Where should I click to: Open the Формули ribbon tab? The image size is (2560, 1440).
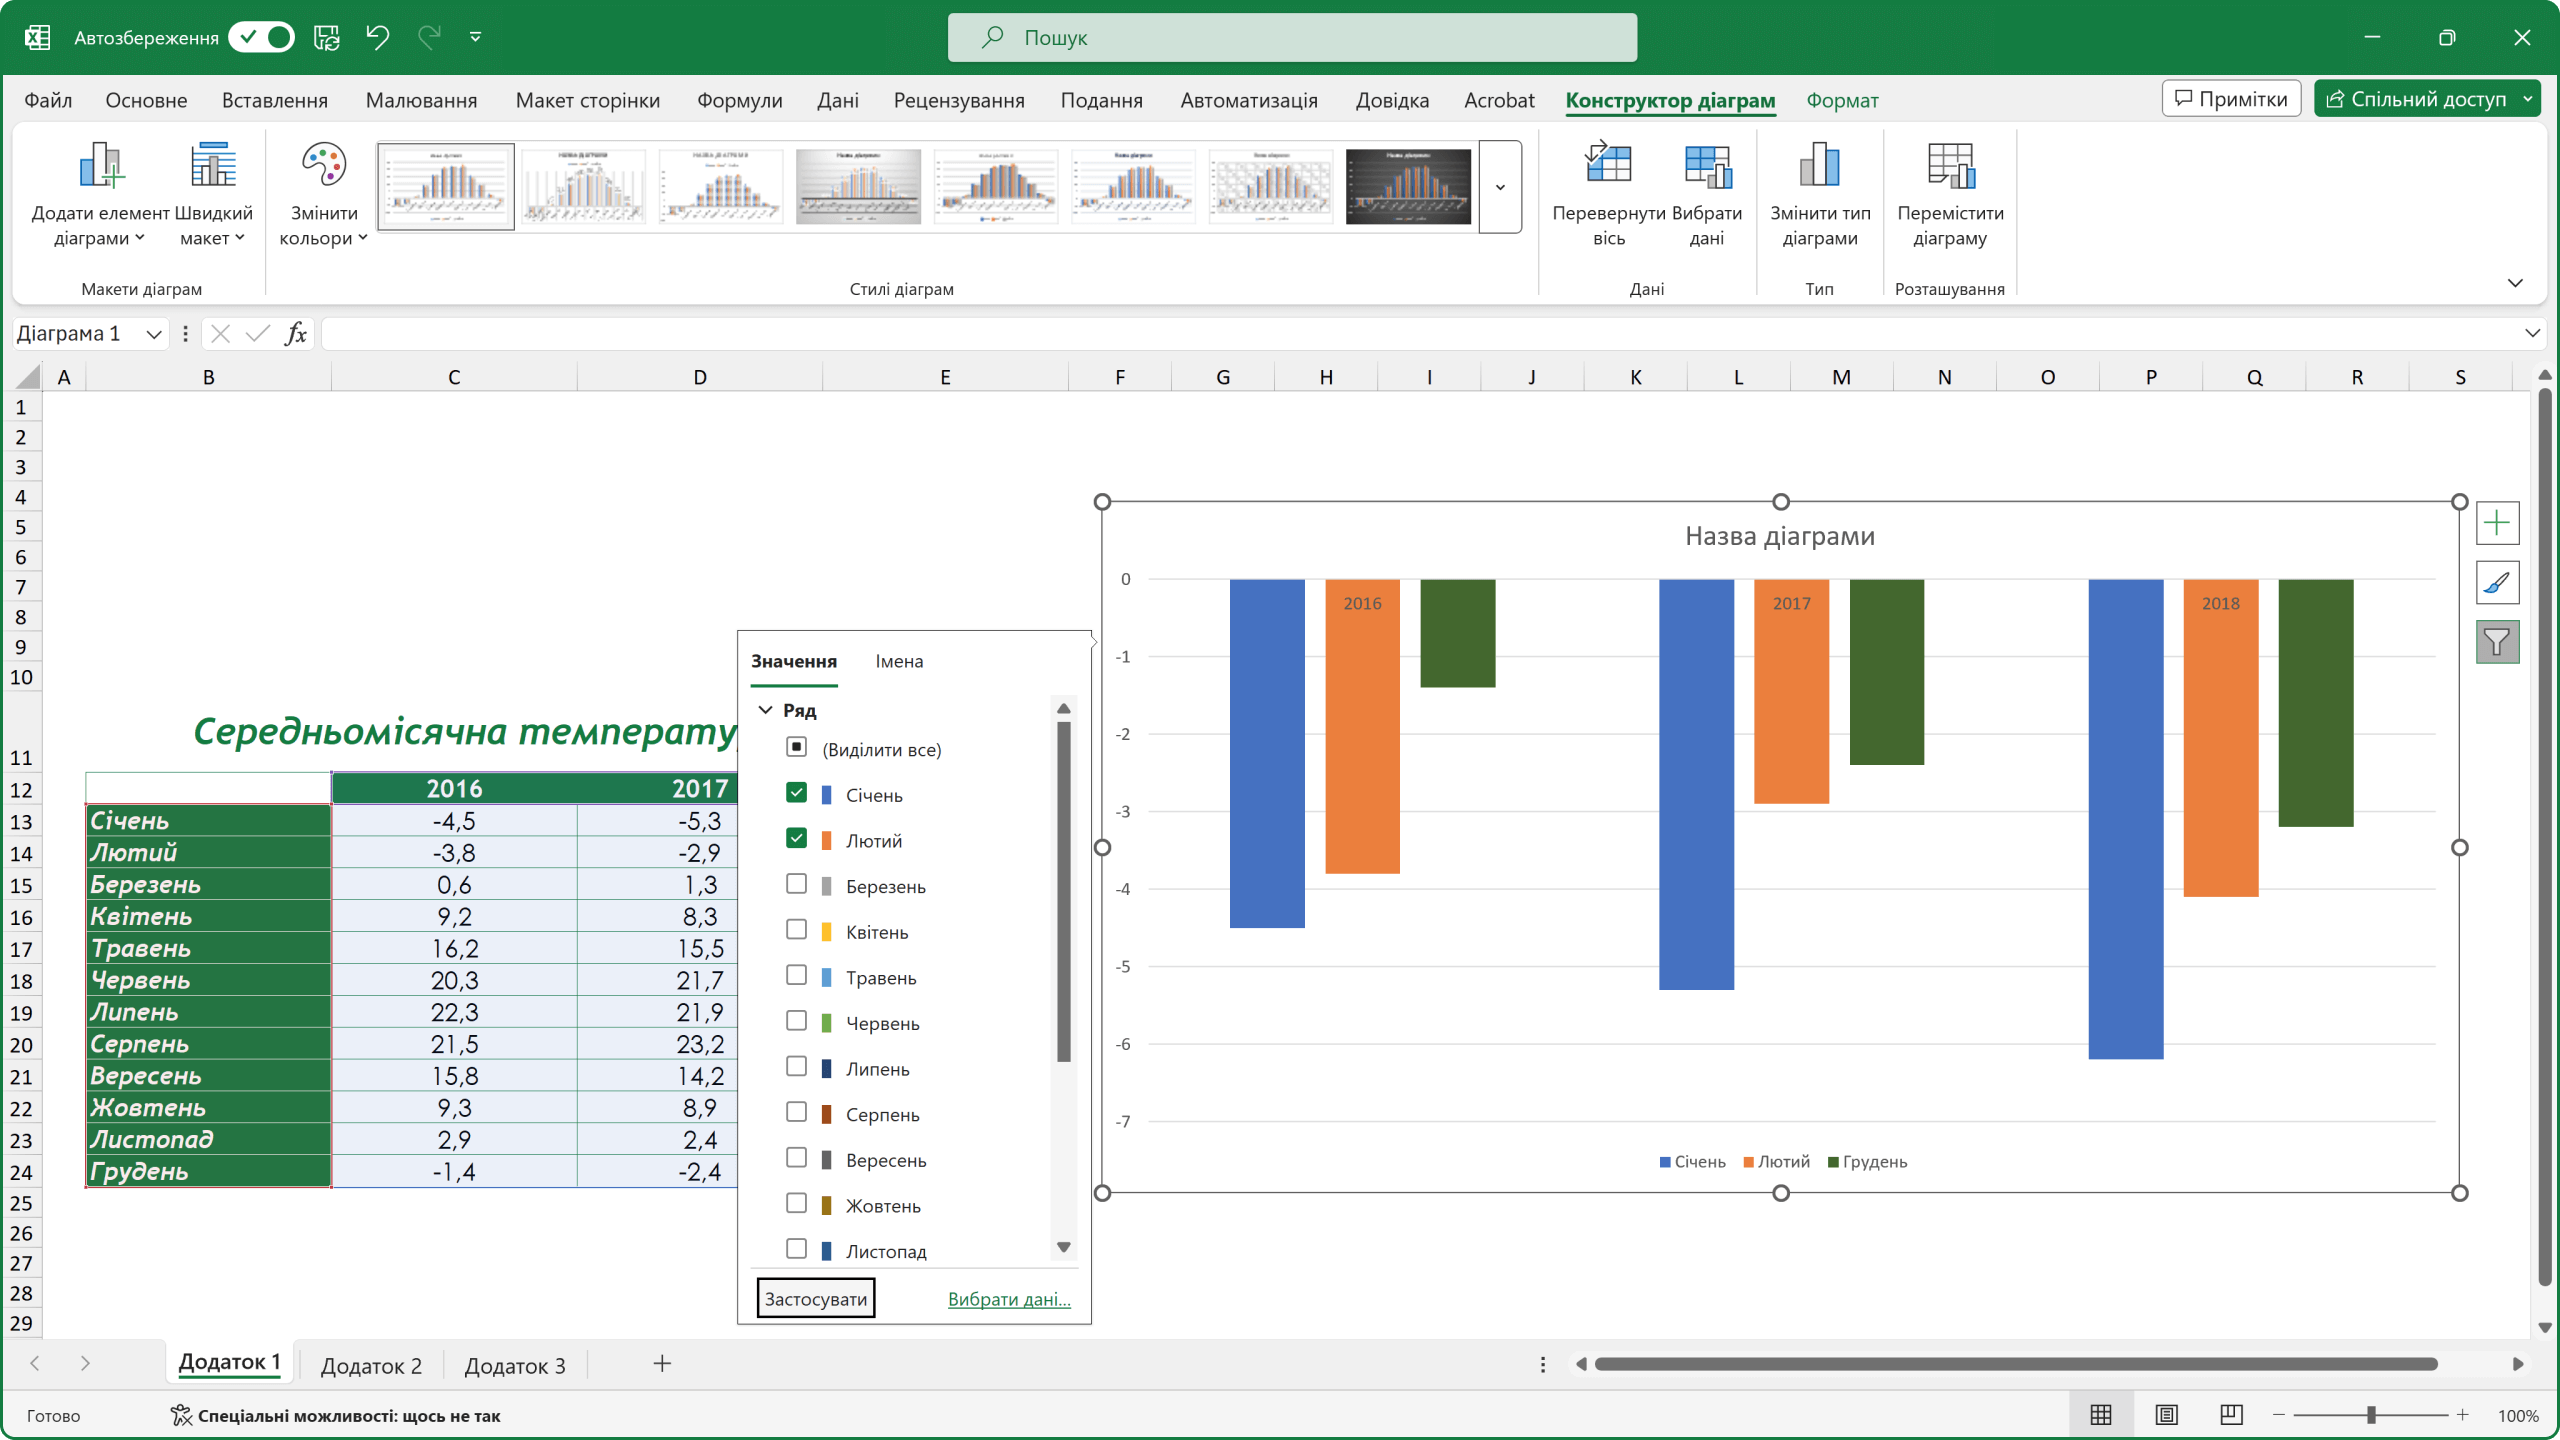point(739,100)
